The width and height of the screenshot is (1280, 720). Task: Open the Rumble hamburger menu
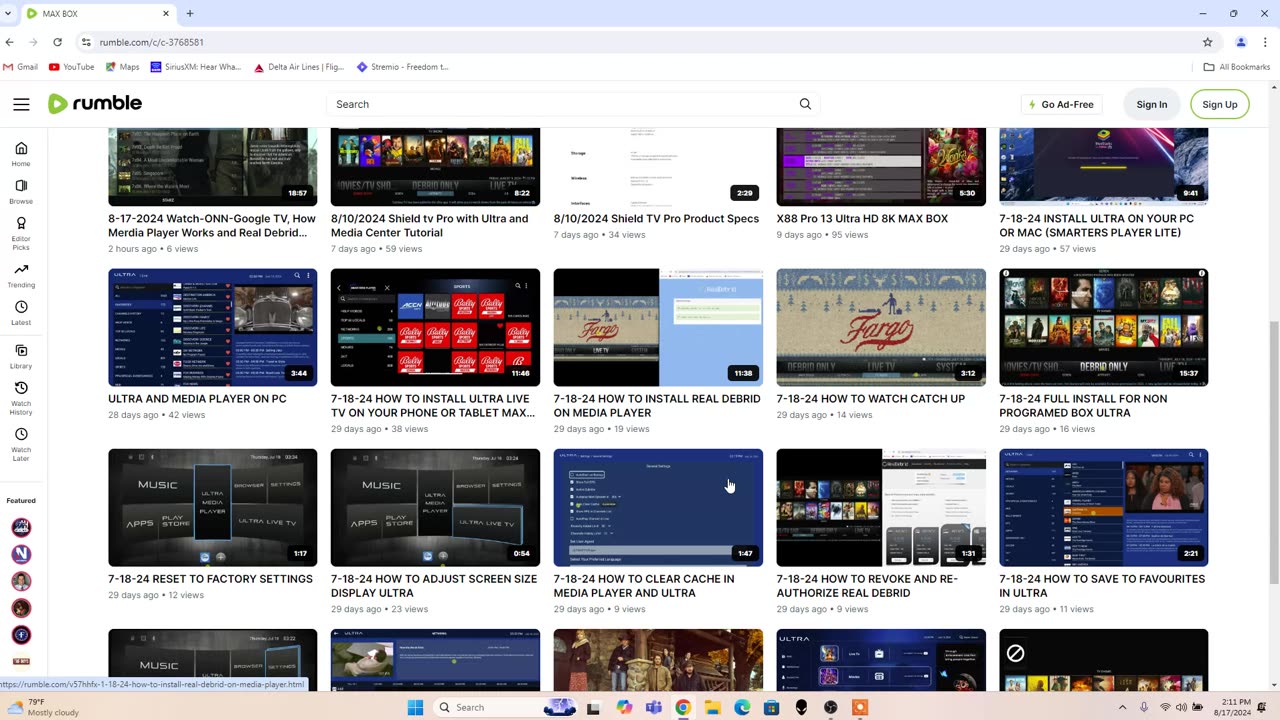[21, 104]
